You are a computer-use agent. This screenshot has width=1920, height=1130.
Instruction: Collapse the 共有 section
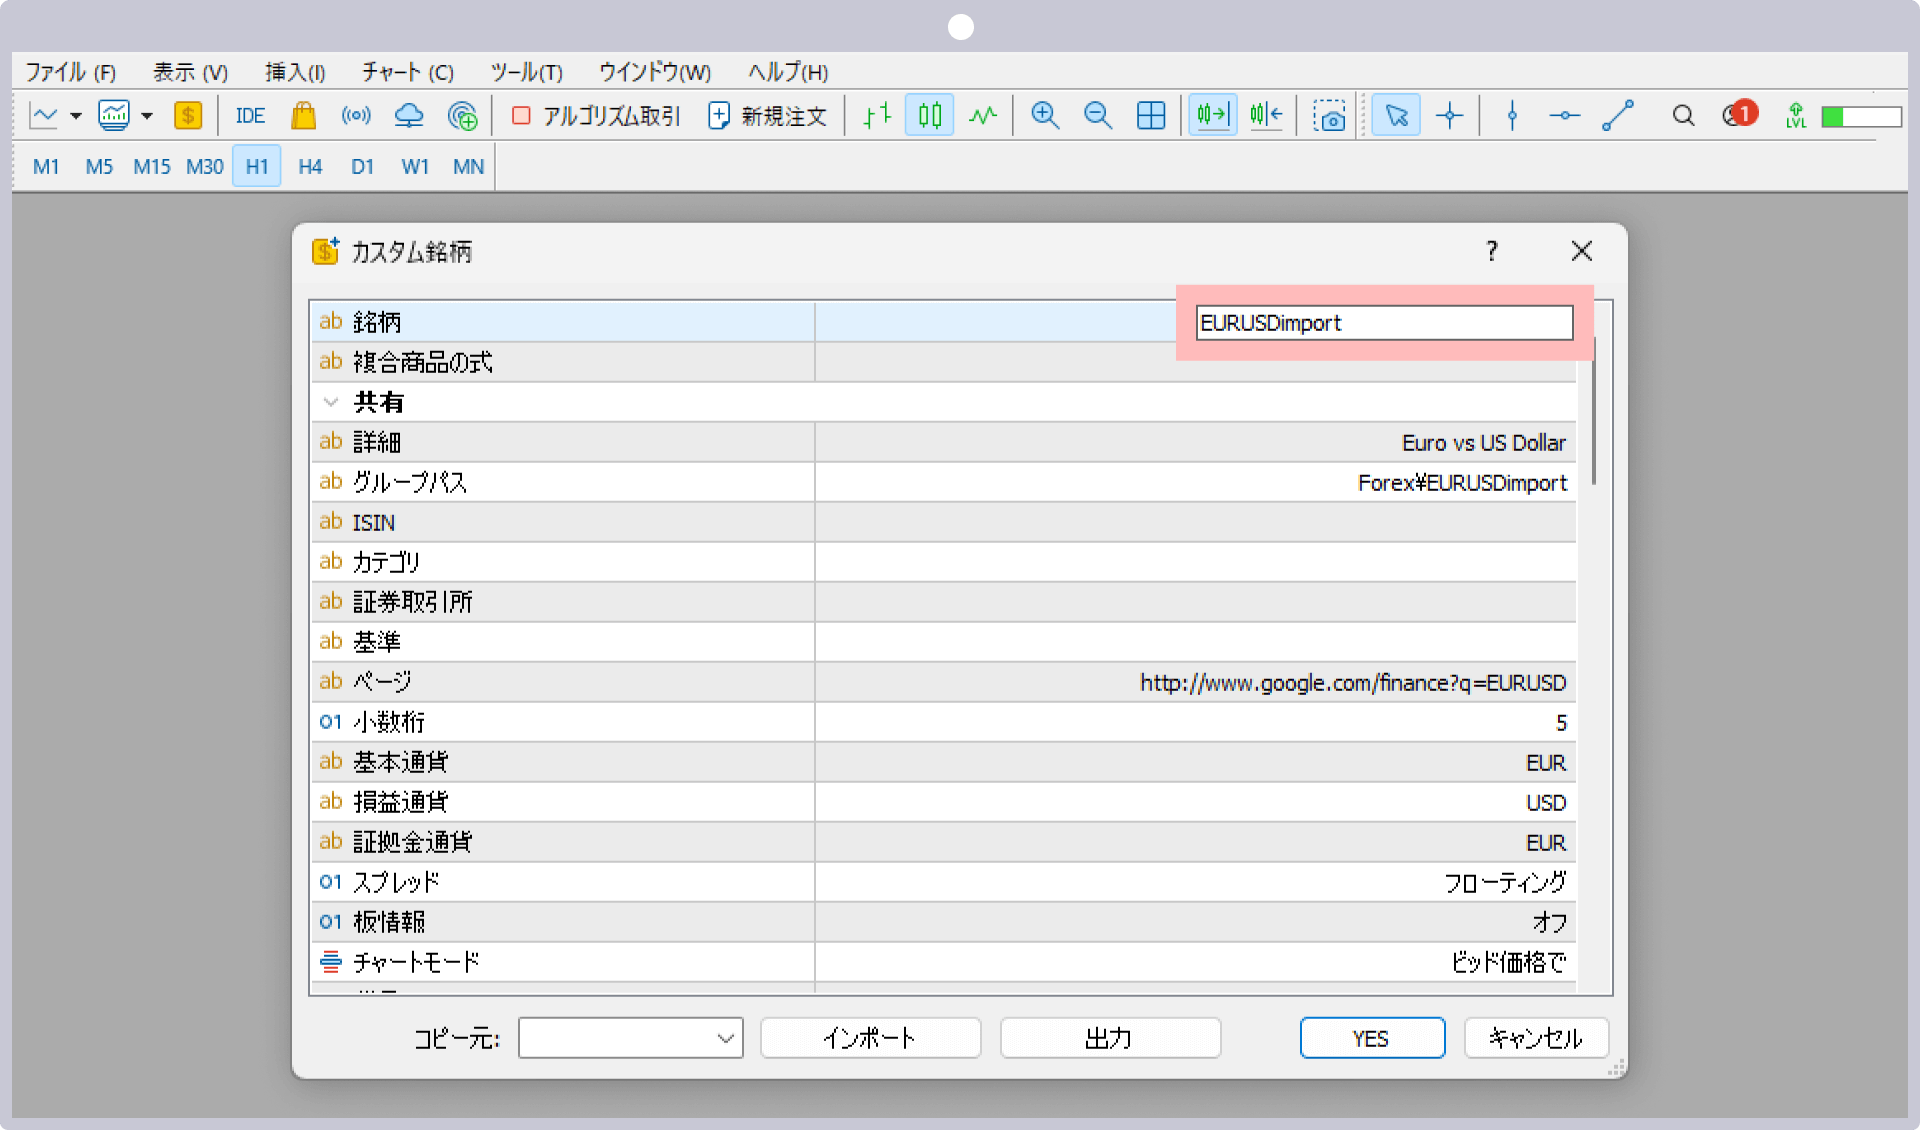coord(331,402)
